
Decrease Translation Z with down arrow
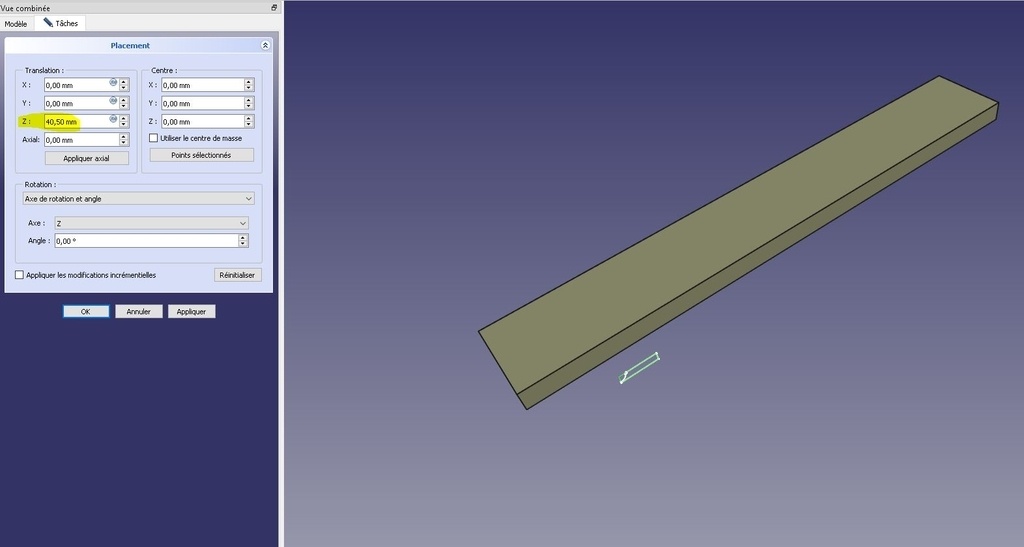(x=124, y=125)
